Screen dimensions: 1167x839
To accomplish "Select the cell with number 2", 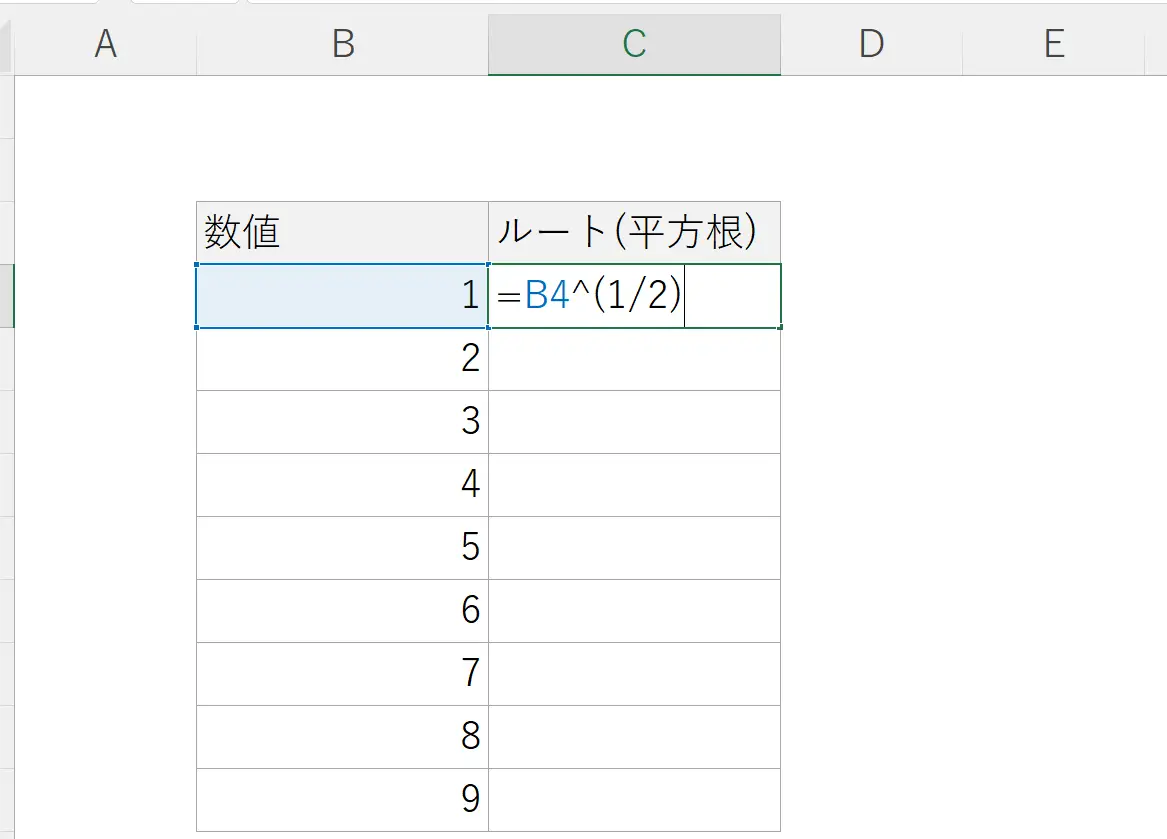I will tap(342, 359).
